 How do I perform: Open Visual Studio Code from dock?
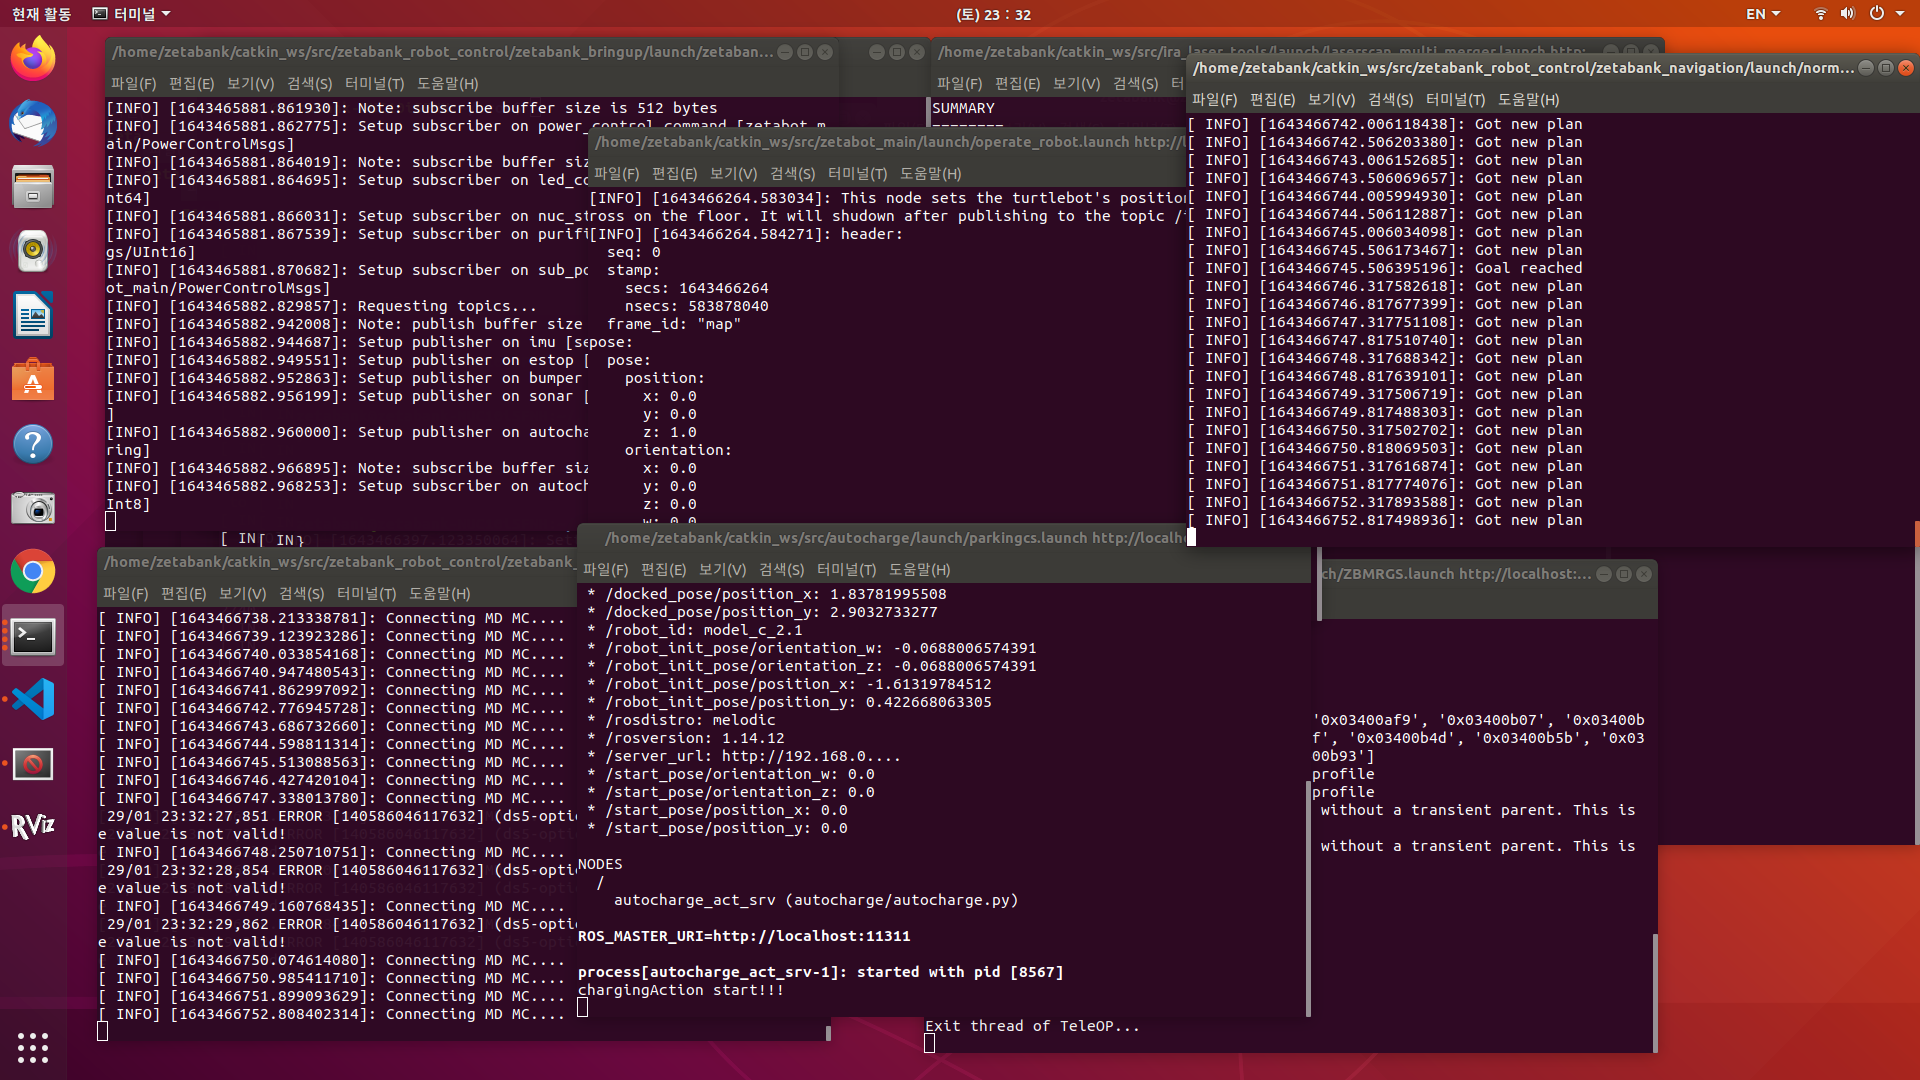(33, 699)
